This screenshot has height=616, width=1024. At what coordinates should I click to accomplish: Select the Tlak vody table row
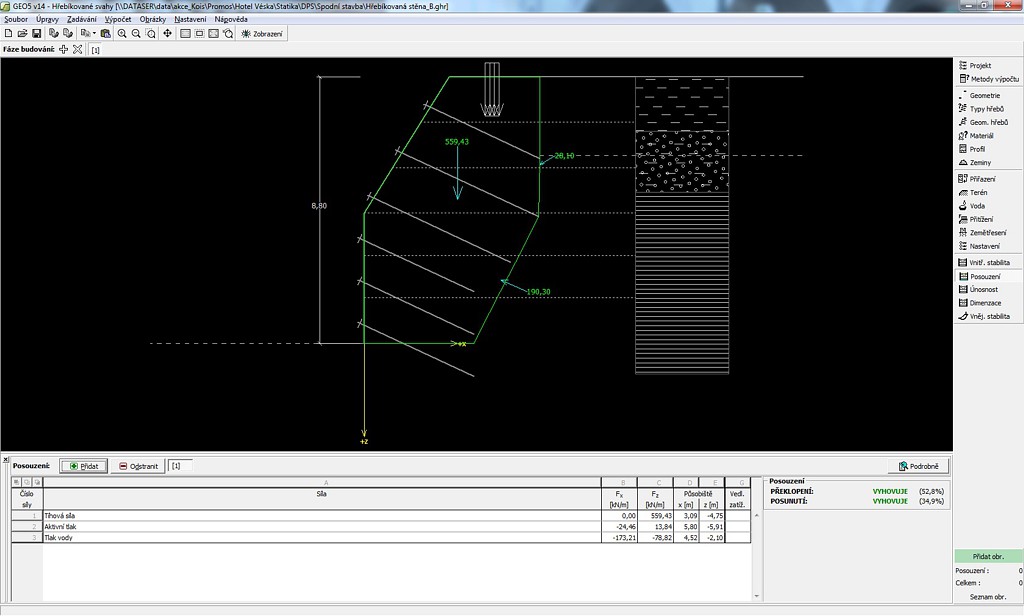click(x=300, y=538)
